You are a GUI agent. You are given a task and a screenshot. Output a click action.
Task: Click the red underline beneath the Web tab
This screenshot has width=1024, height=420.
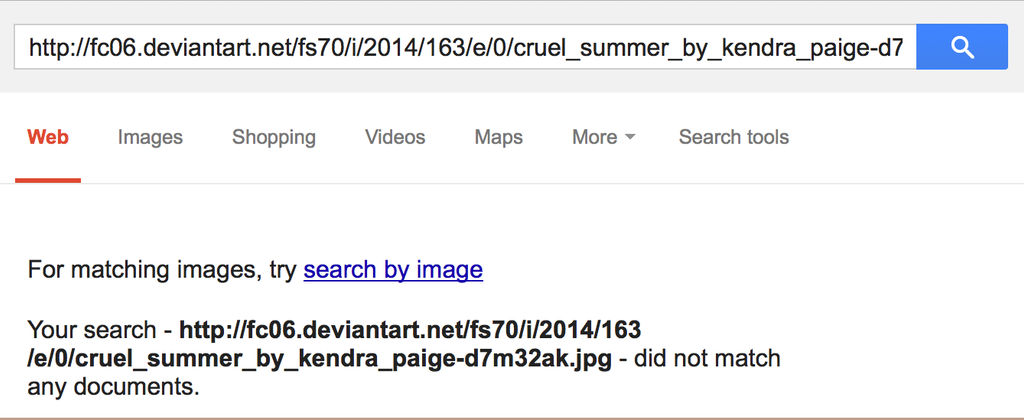(48, 180)
